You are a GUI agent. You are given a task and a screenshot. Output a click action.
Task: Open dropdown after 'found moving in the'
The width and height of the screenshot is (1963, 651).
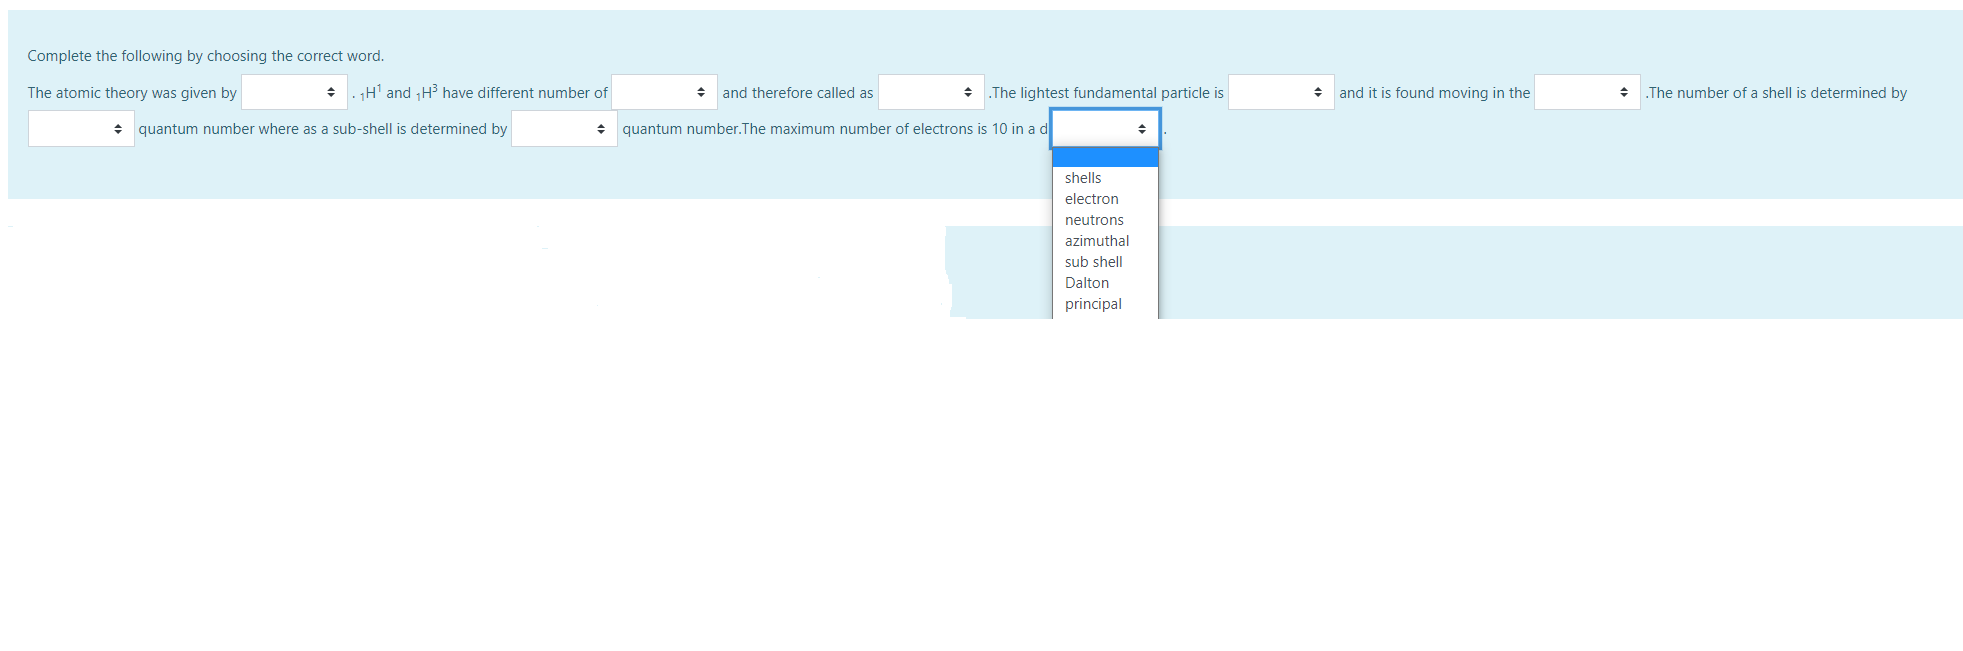pos(1587,92)
